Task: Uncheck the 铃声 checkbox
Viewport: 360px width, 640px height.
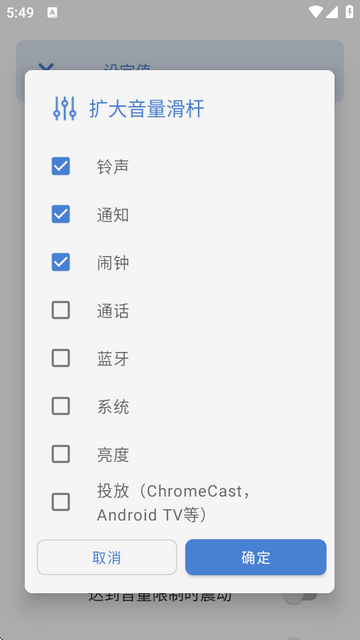Action: [x=61, y=166]
